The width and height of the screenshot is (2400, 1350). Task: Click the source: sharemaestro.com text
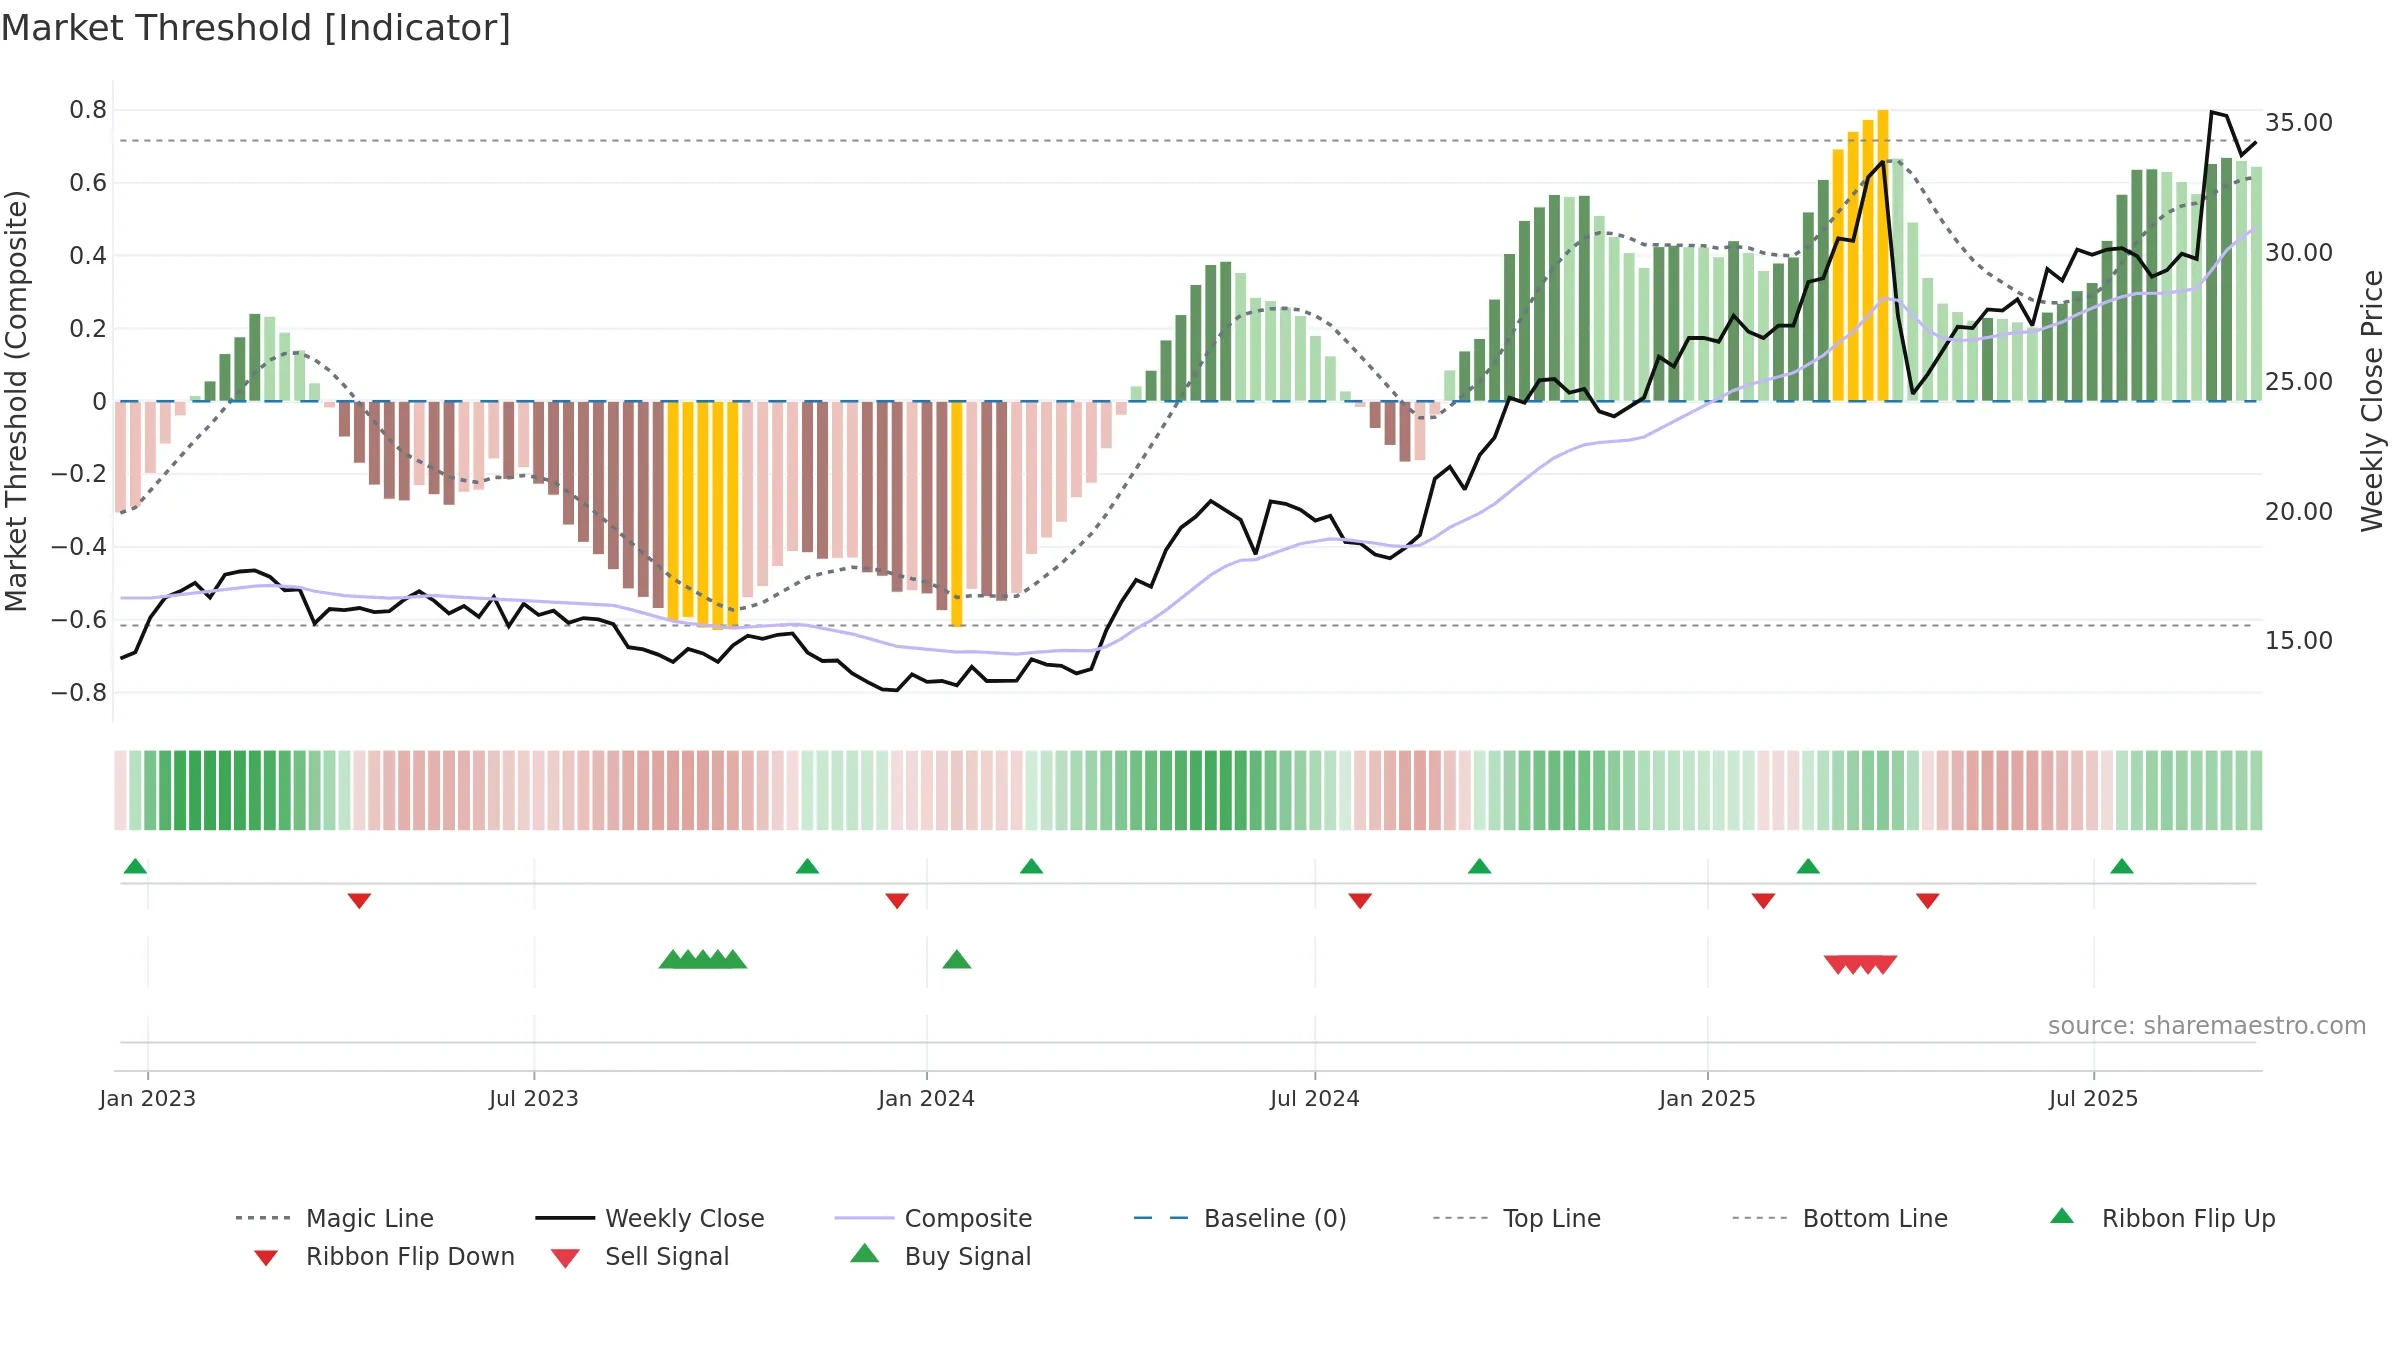point(2207,1026)
